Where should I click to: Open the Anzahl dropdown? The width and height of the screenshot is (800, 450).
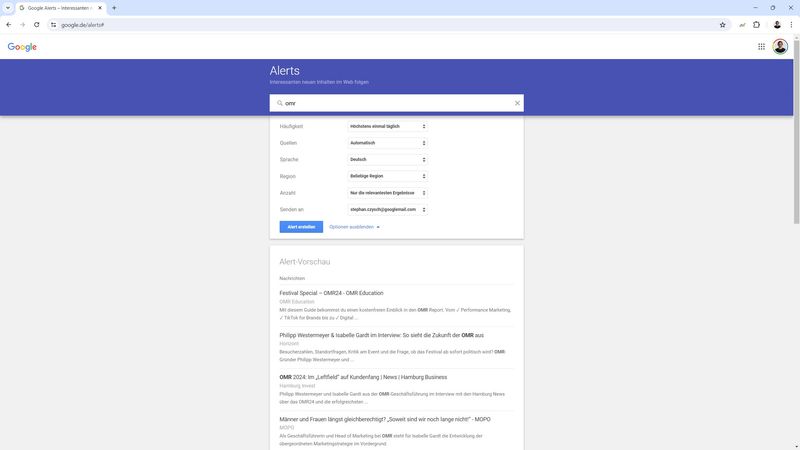[x=387, y=193]
